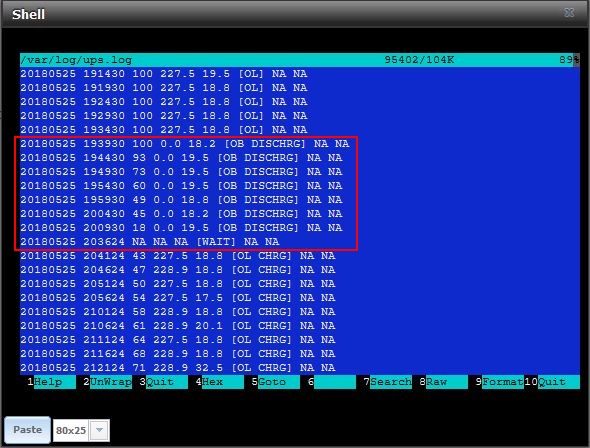Close the Shell window with X icon
590x448 pixels.
pyautogui.click(x=569, y=13)
